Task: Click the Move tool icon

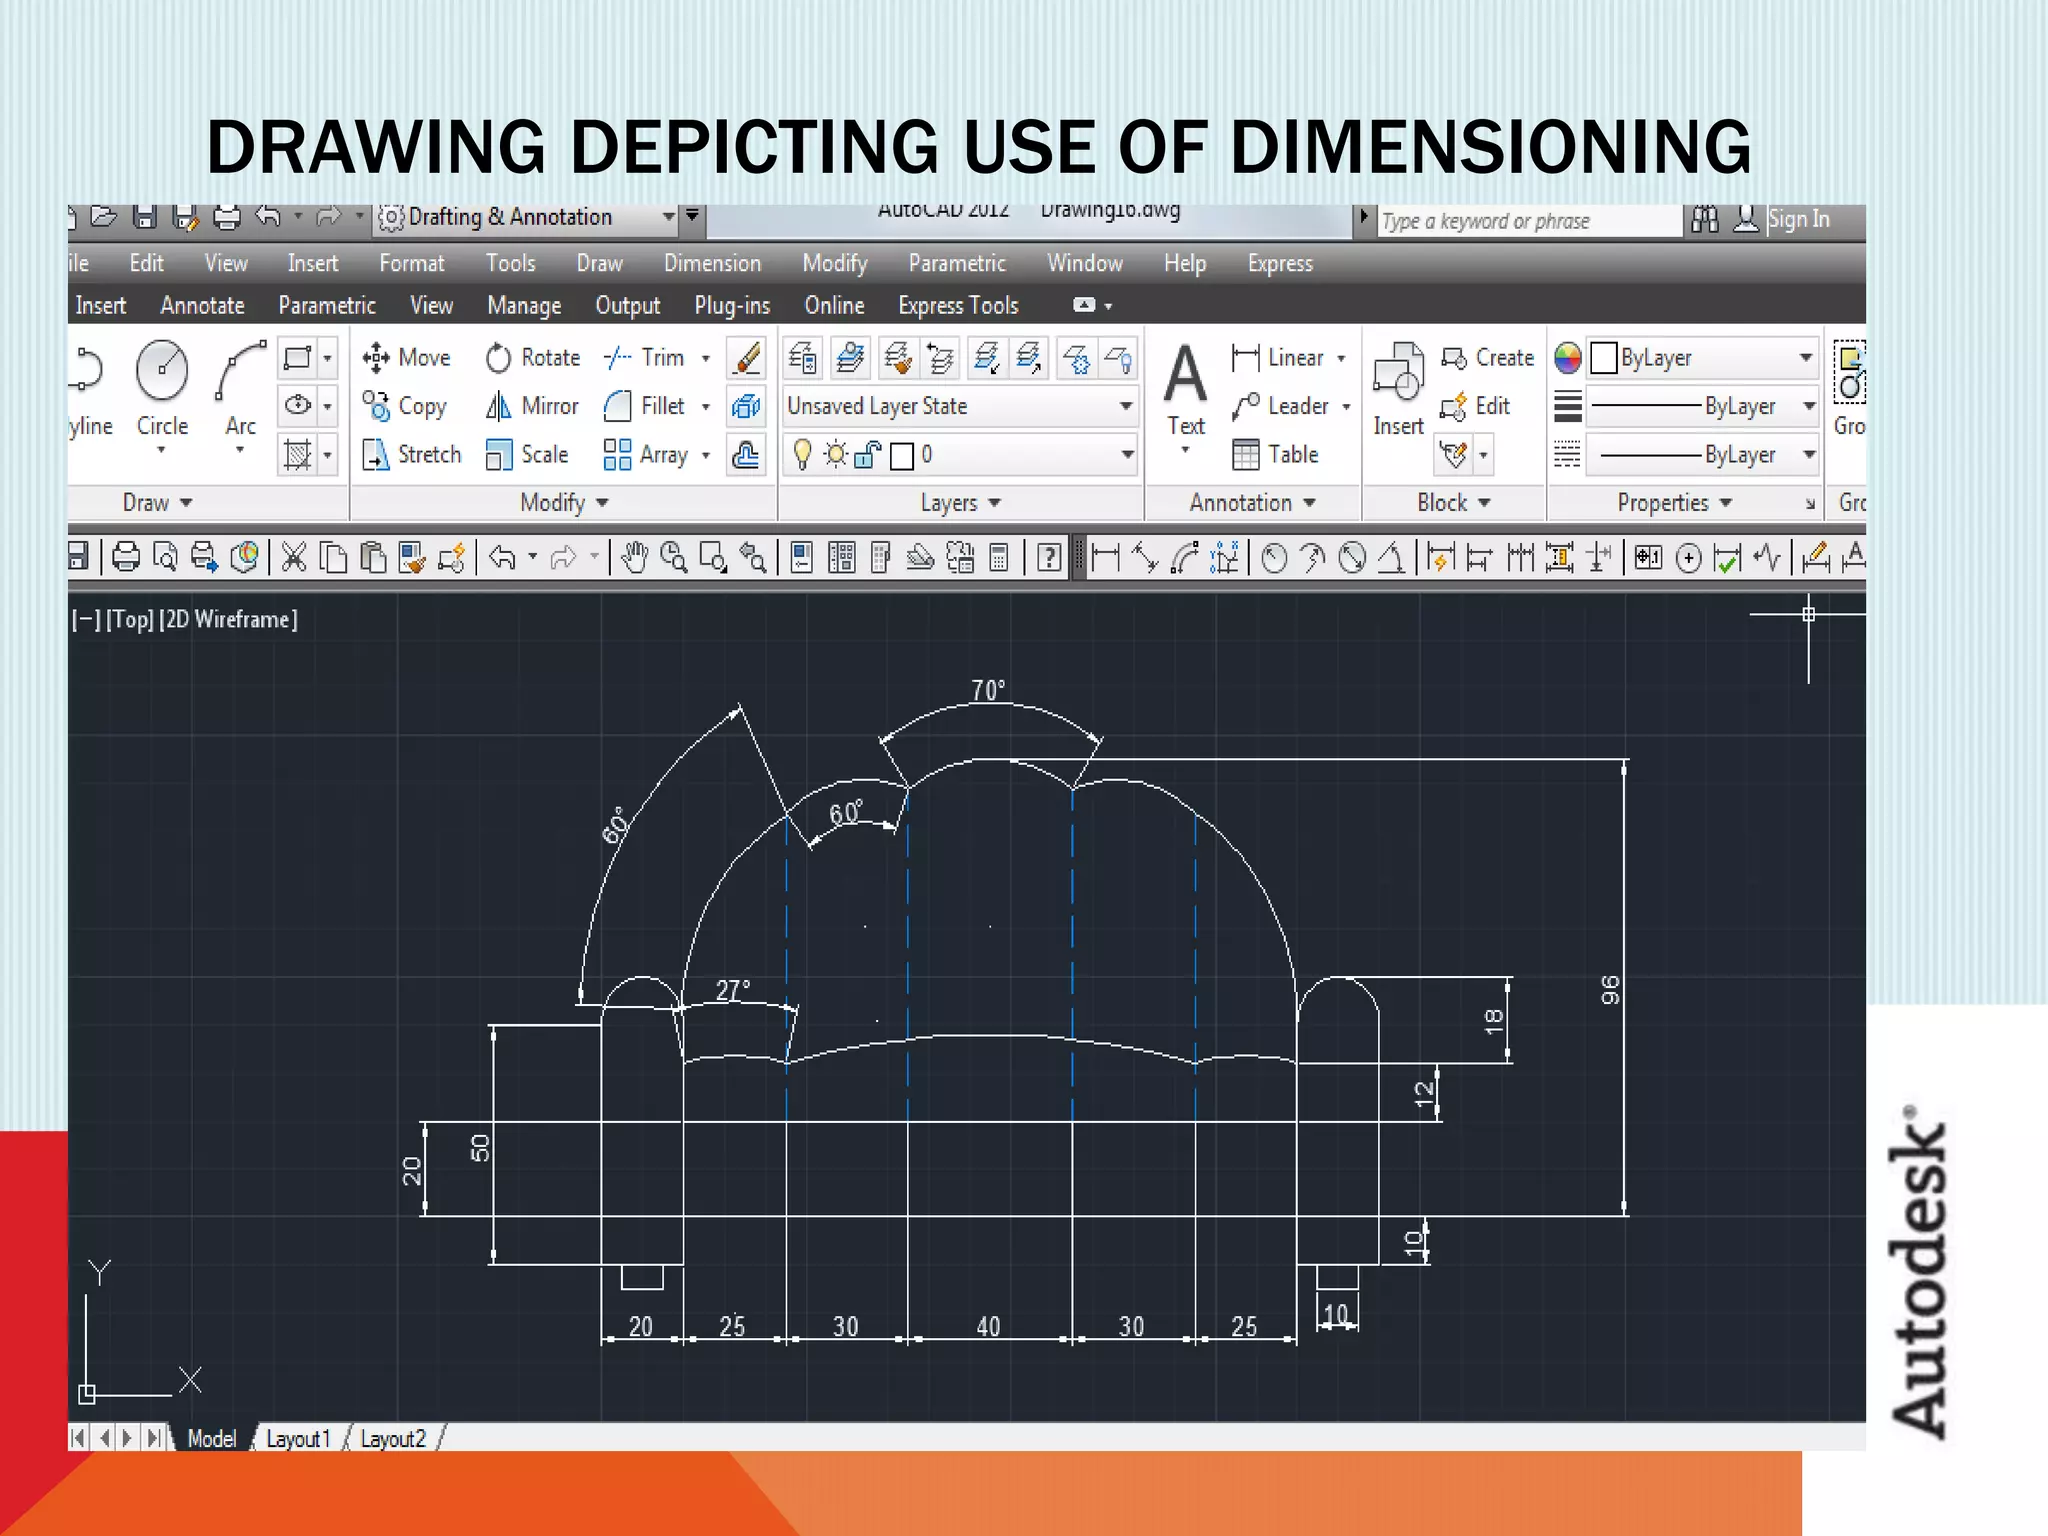Action: click(x=376, y=357)
